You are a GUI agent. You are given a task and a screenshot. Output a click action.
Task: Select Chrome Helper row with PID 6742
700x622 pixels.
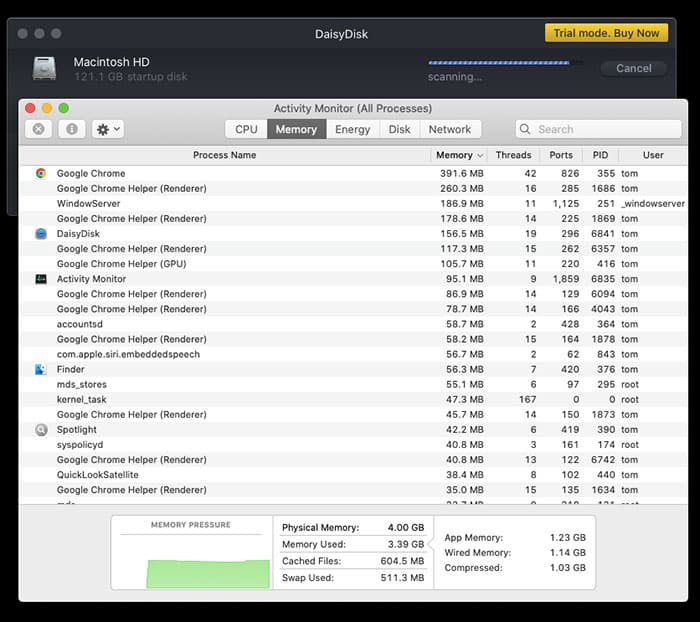[x=354, y=460]
